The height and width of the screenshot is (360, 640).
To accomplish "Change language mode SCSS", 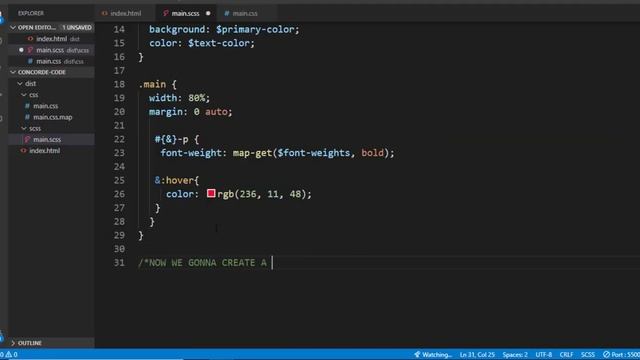I will point(588,354).
